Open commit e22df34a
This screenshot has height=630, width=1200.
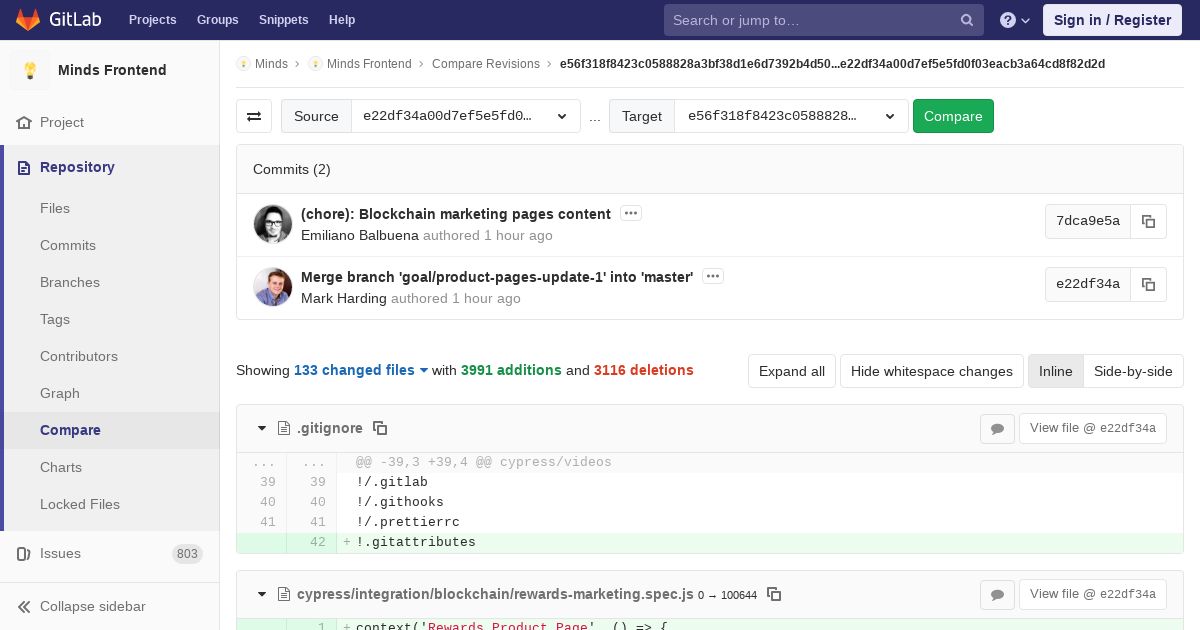(1088, 284)
